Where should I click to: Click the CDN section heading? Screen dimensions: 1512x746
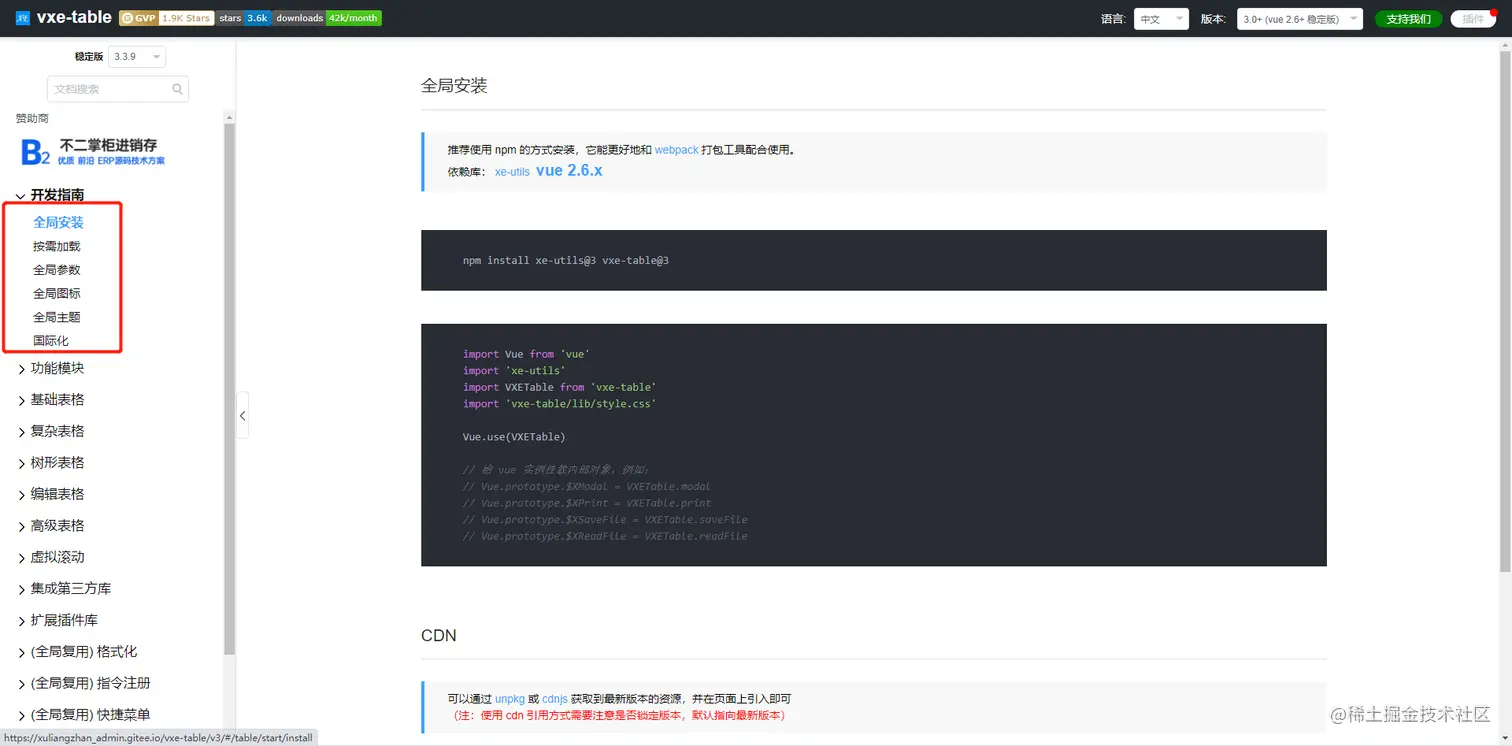[439, 635]
